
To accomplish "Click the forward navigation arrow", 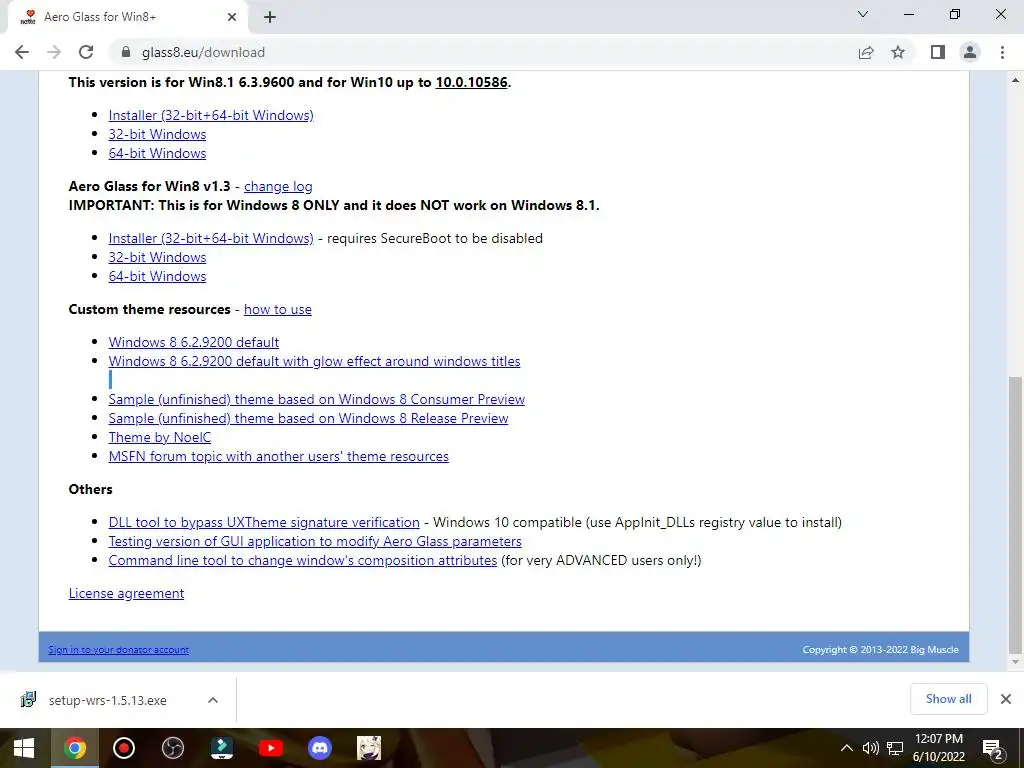I will (54, 52).
